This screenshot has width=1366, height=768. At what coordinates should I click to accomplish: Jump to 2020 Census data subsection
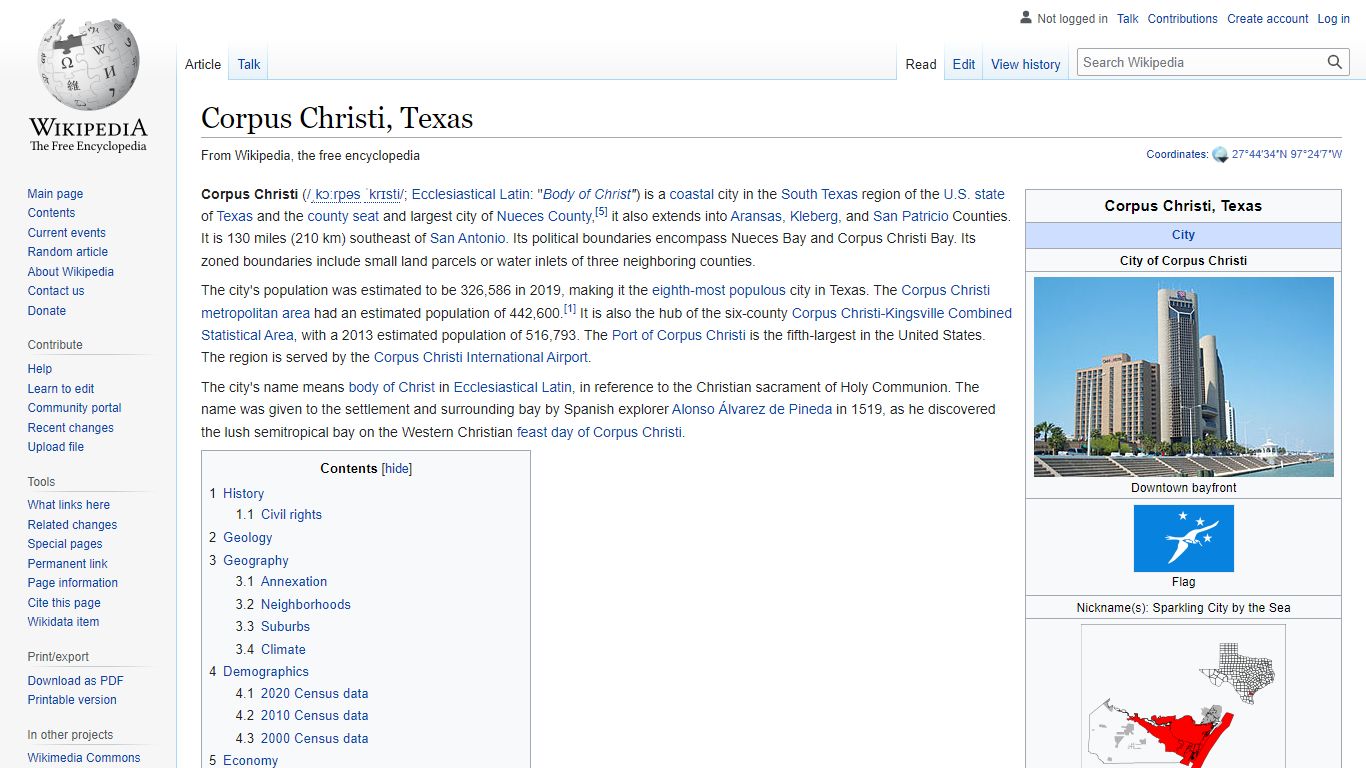click(x=314, y=693)
